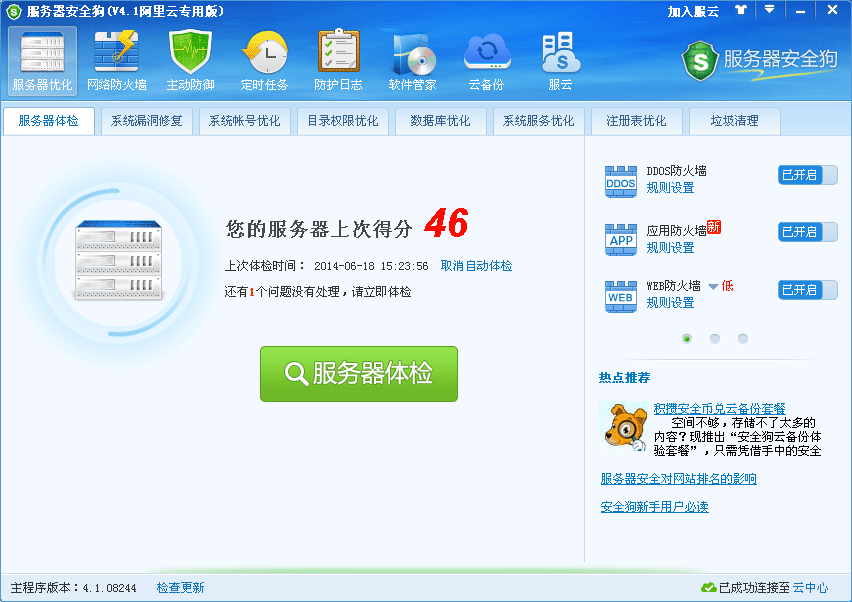Click the DDOS firewall icon
852x602 pixels.
pyautogui.click(x=621, y=181)
